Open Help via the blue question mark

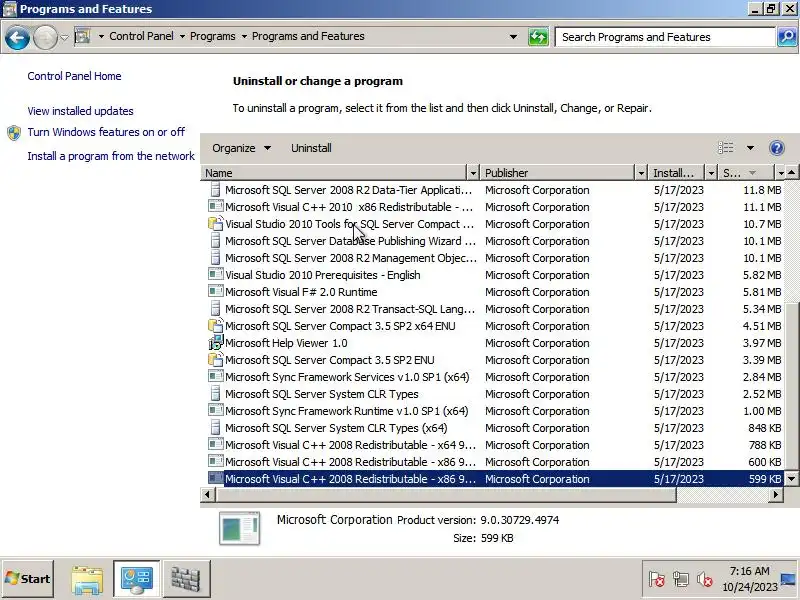tap(776, 148)
